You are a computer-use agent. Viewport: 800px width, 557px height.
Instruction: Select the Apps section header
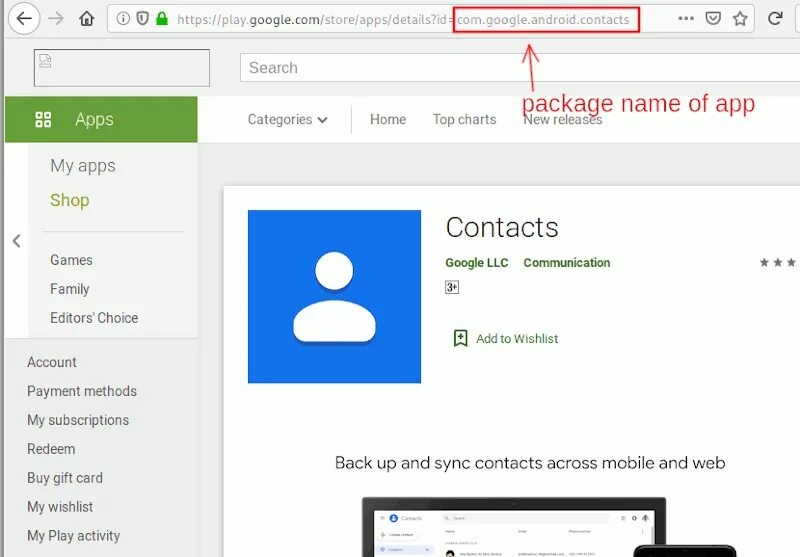point(101,119)
